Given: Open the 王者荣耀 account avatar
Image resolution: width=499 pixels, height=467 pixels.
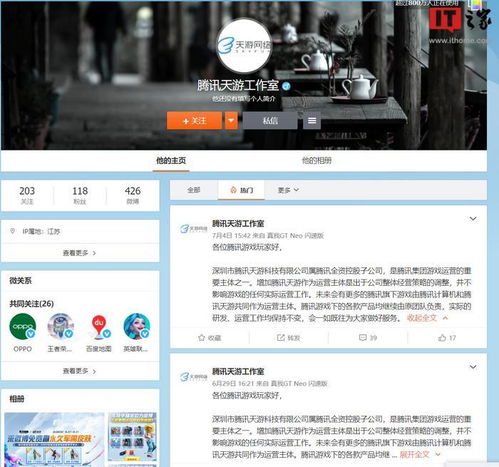Looking at the screenshot, I should pyautogui.click(x=60, y=326).
